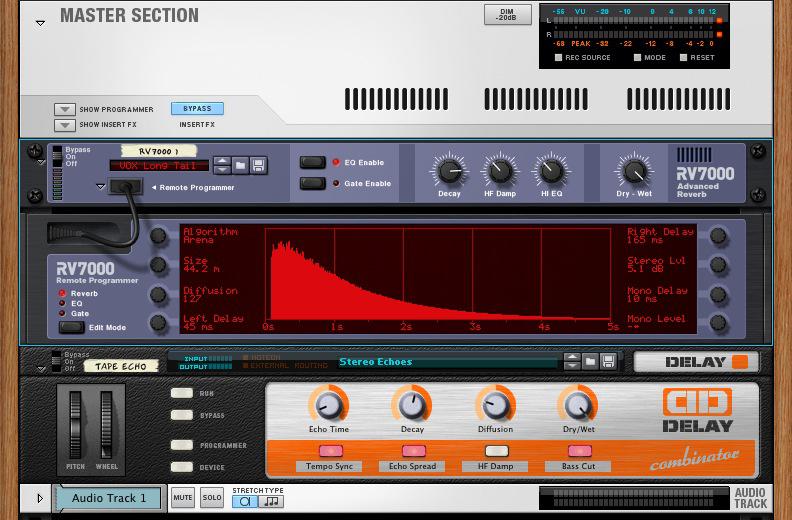The height and width of the screenshot is (520, 792).
Task: Toggle the Bass Cut button
Action: point(579,450)
